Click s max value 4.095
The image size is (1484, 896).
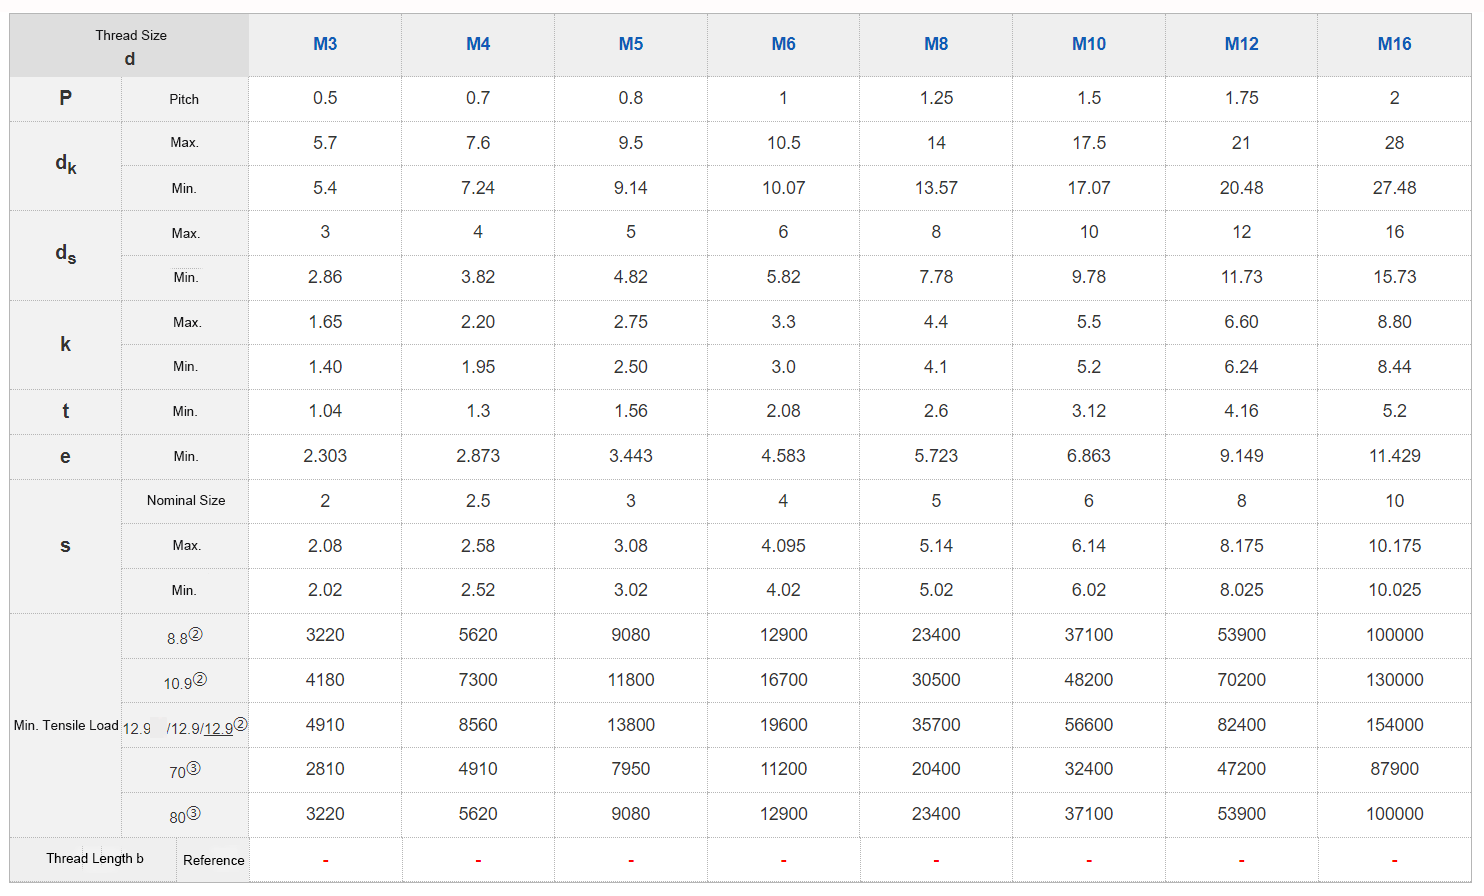click(783, 546)
